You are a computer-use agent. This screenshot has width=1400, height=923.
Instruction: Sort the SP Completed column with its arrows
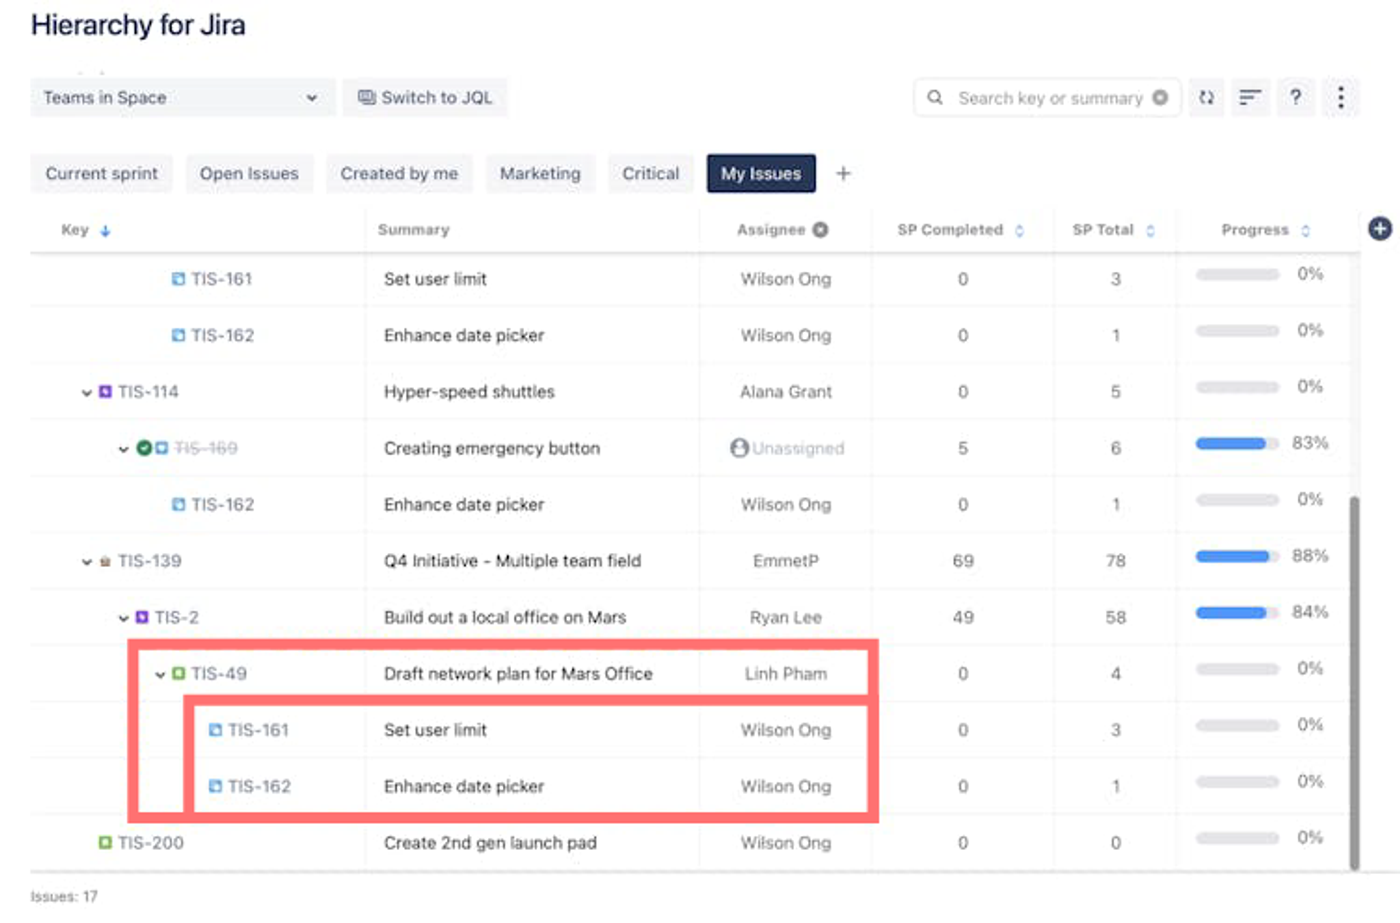[1019, 231]
